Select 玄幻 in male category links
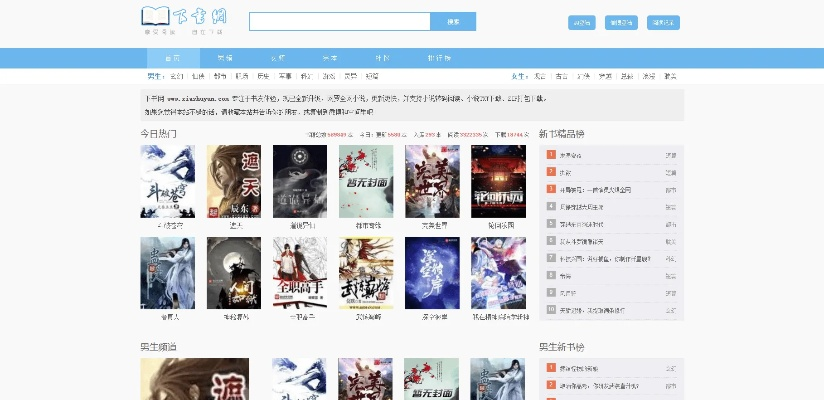Viewport: 824px width, 400px height. tap(176, 76)
